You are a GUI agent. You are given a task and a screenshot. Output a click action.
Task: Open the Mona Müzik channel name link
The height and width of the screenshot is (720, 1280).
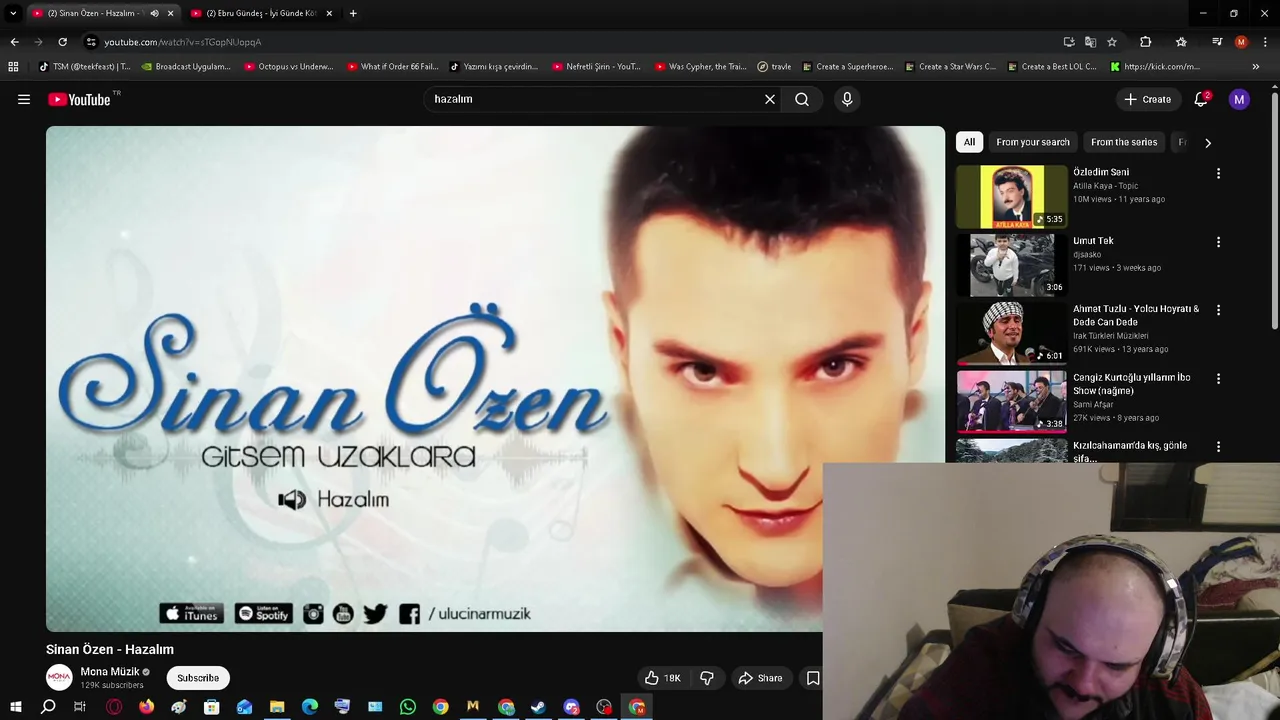point(110,672)
